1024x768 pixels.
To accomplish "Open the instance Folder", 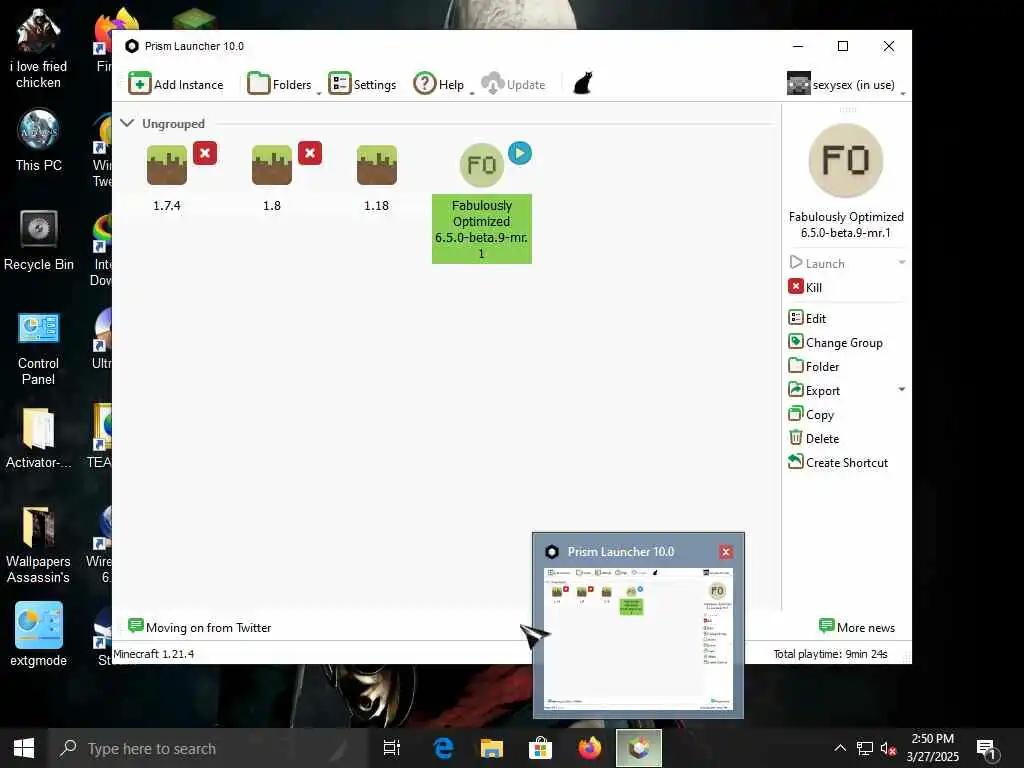I will (814, 366).
